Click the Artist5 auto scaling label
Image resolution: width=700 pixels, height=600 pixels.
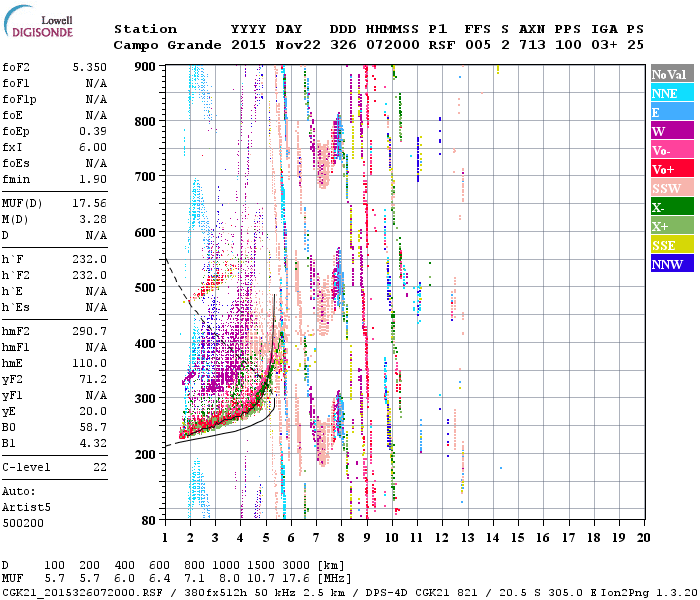(x=26, y=508)
